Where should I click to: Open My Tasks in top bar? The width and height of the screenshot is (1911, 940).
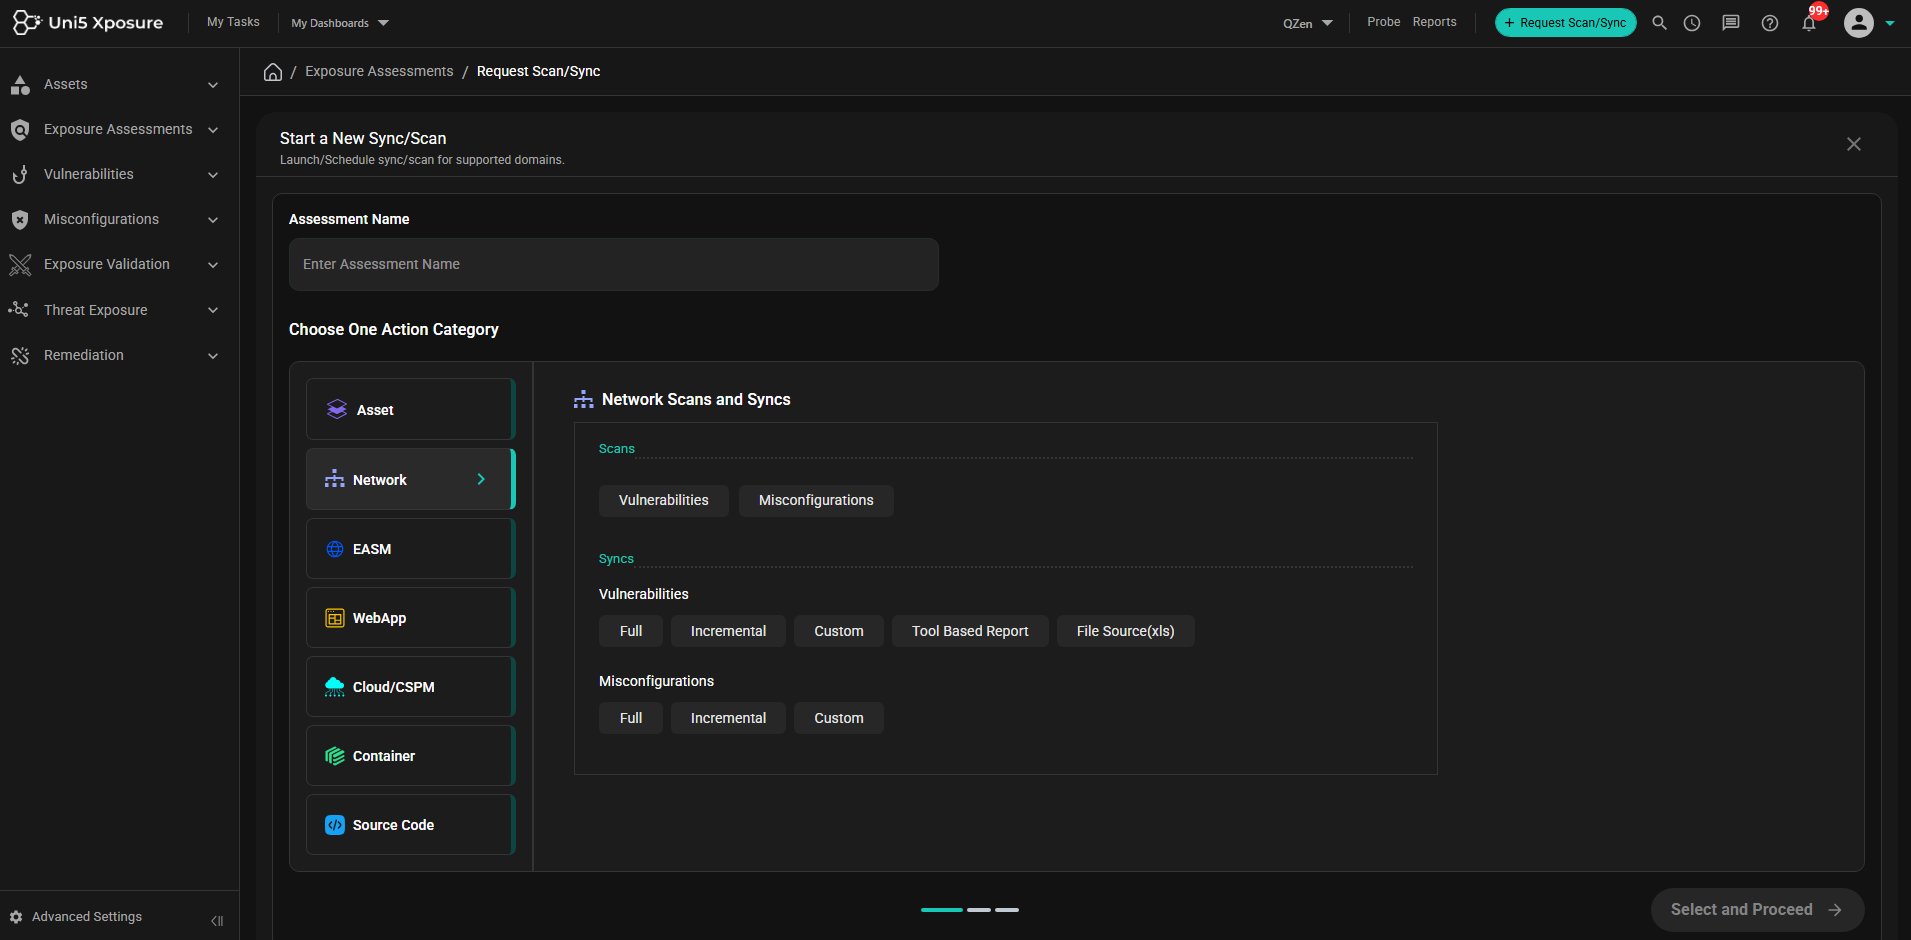(233, 22)
